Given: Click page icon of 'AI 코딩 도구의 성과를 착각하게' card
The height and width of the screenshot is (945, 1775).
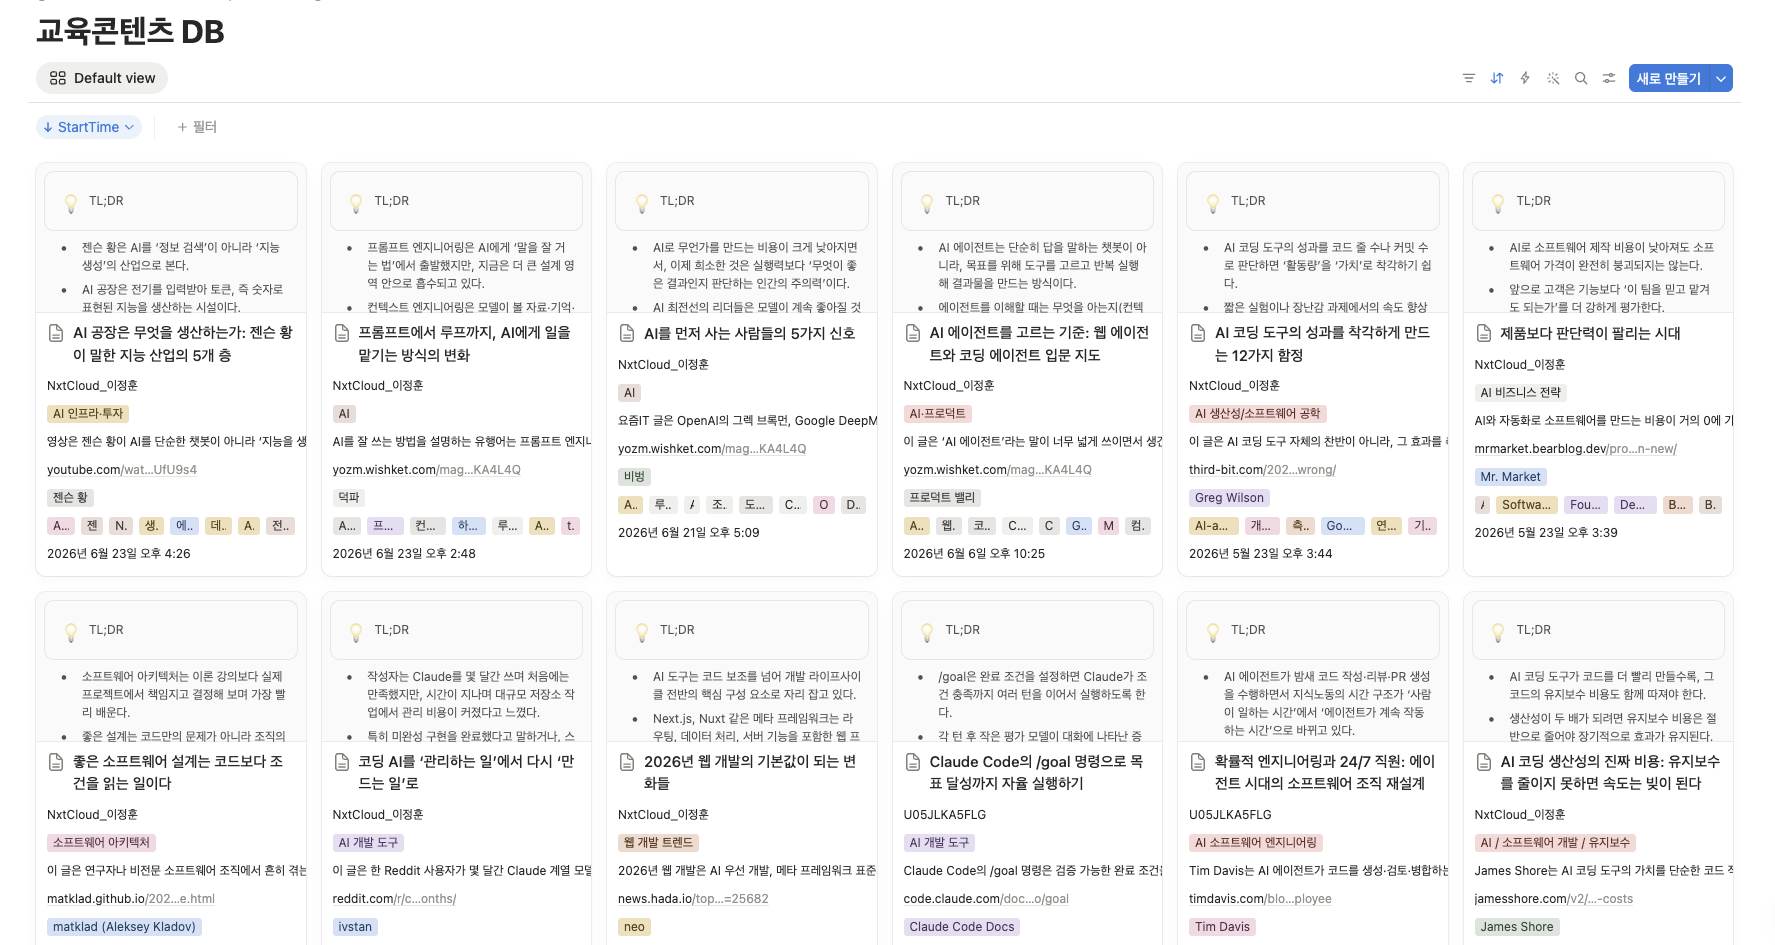Looking at the screenshot, I should coord(1198,333).
